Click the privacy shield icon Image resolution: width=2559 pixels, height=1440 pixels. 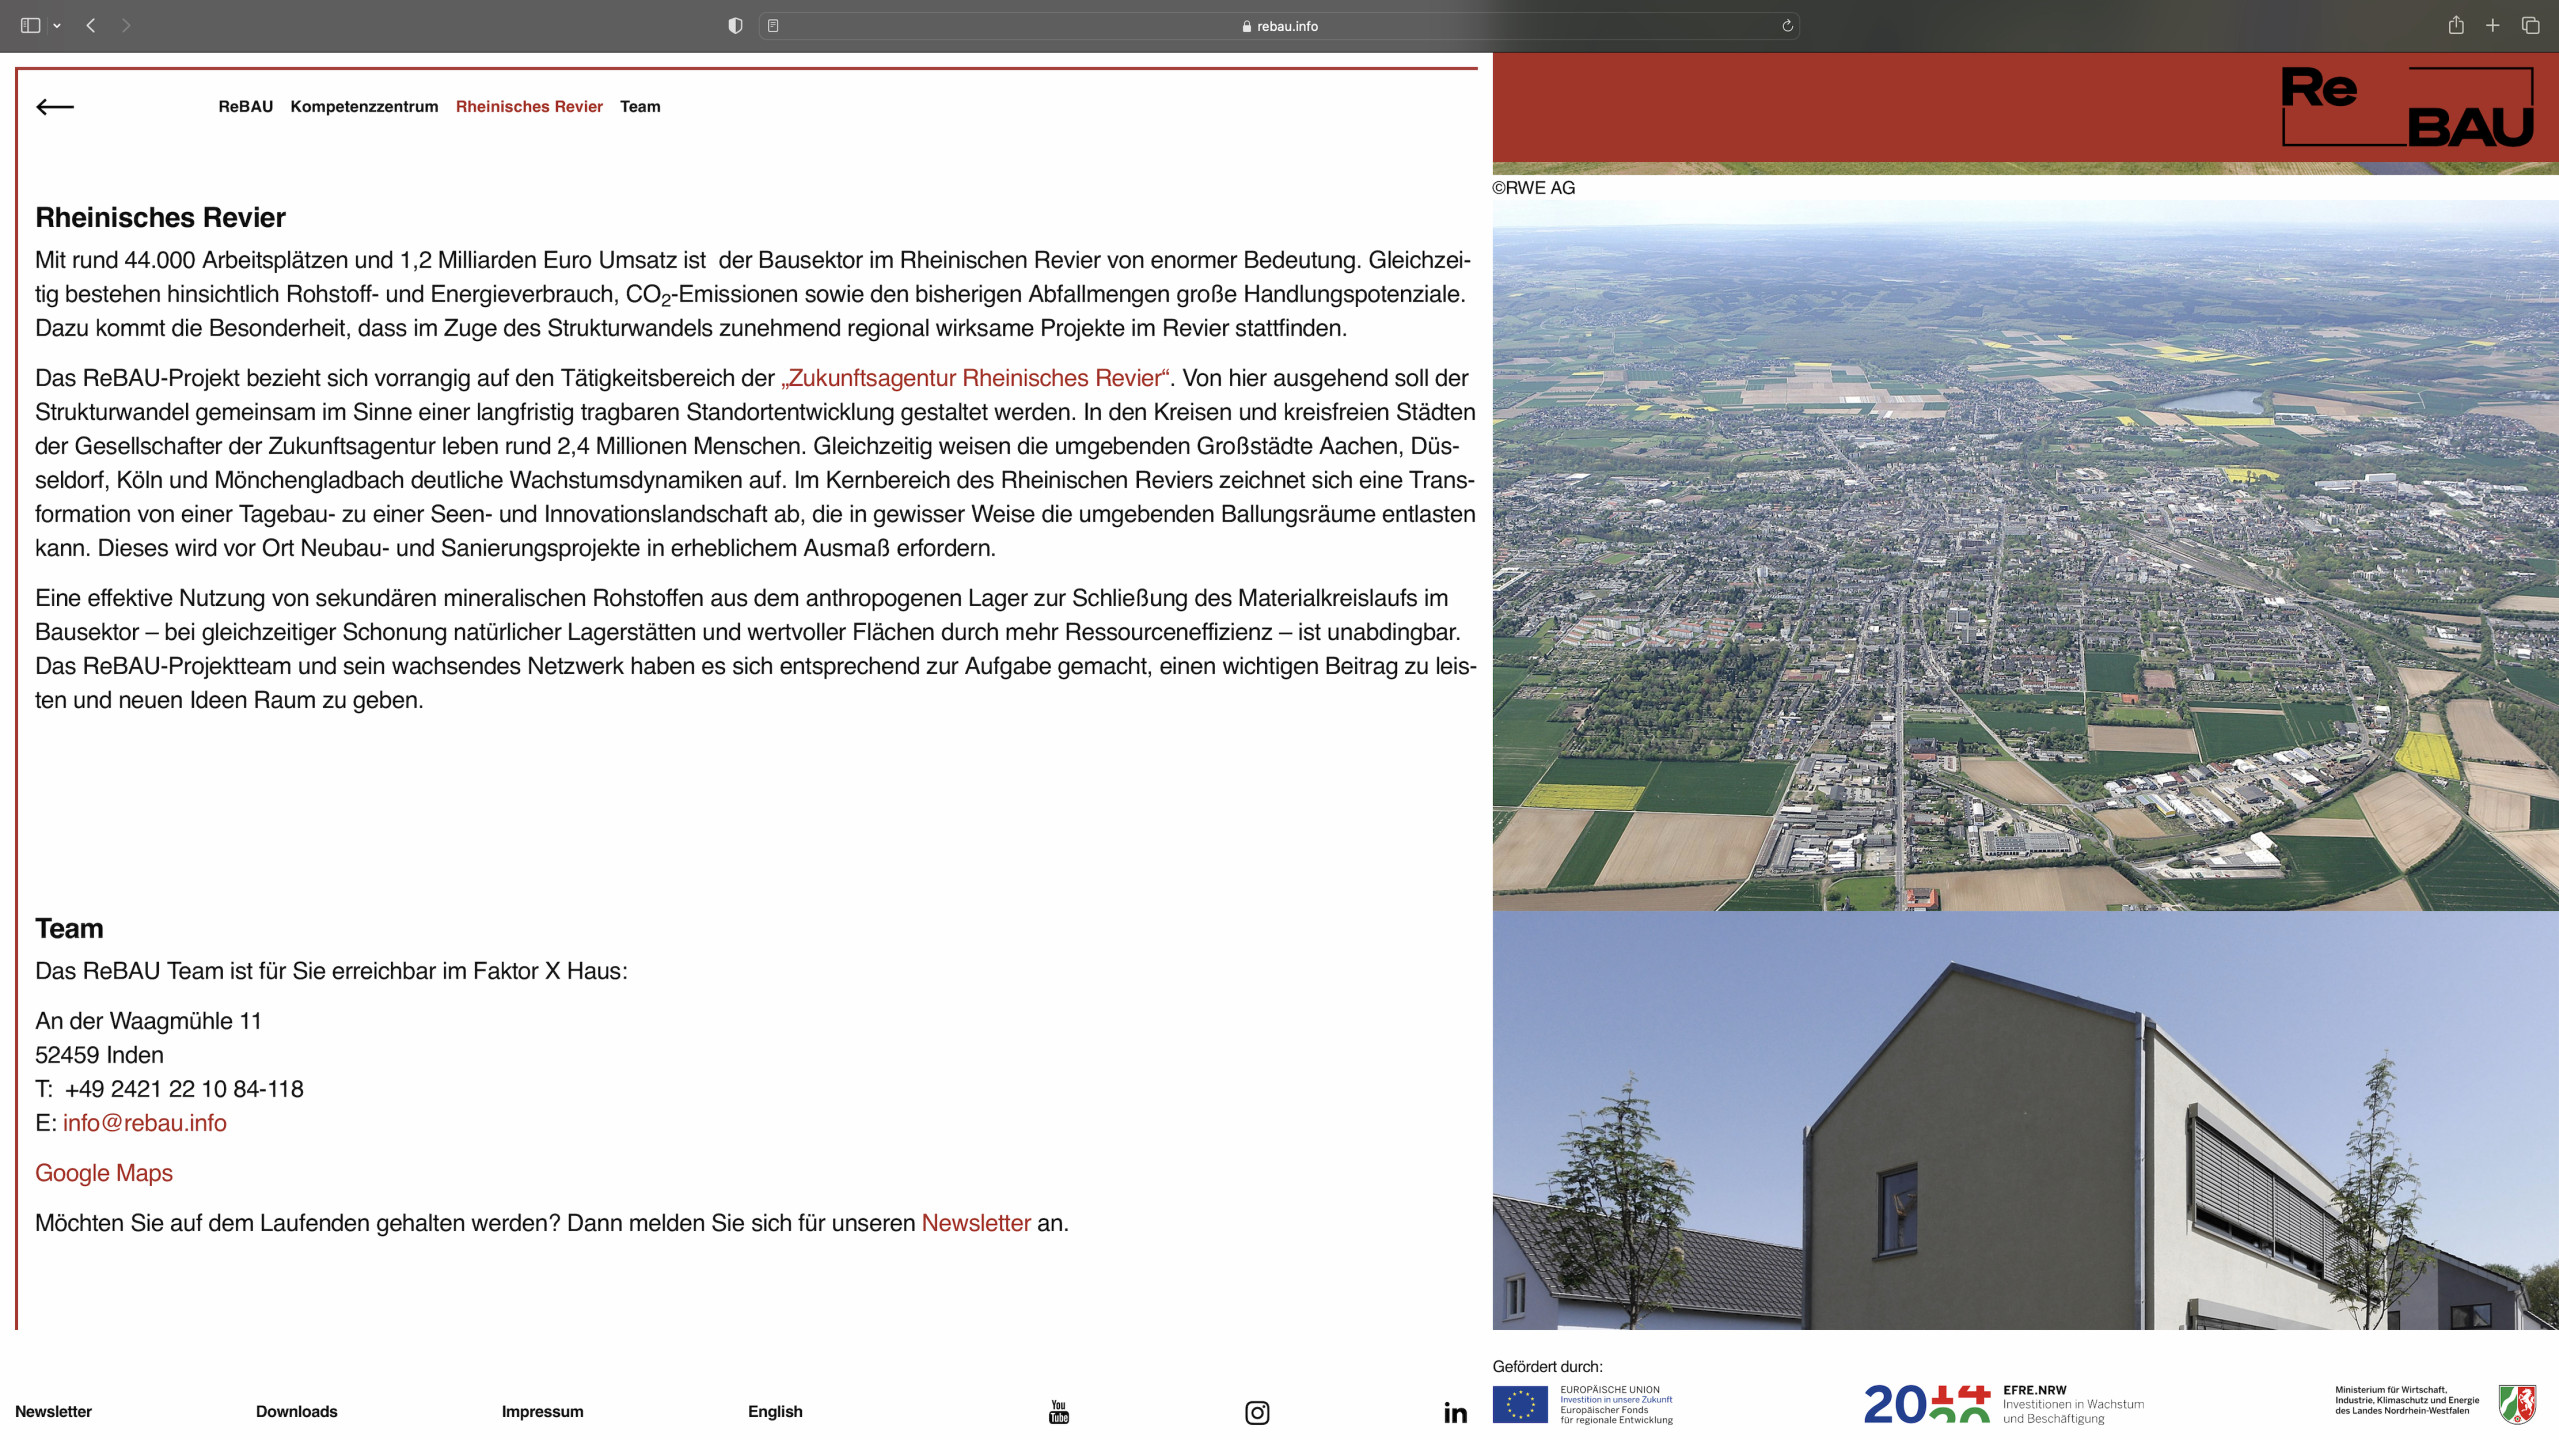pos(735,26)
